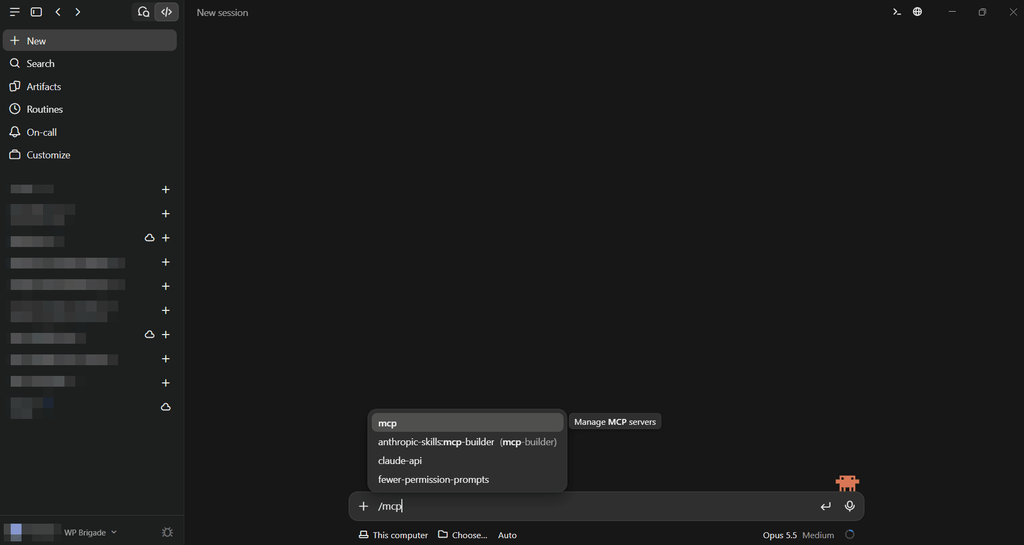Click the orange mascot icon above prompt

click(x=847, y=483)
